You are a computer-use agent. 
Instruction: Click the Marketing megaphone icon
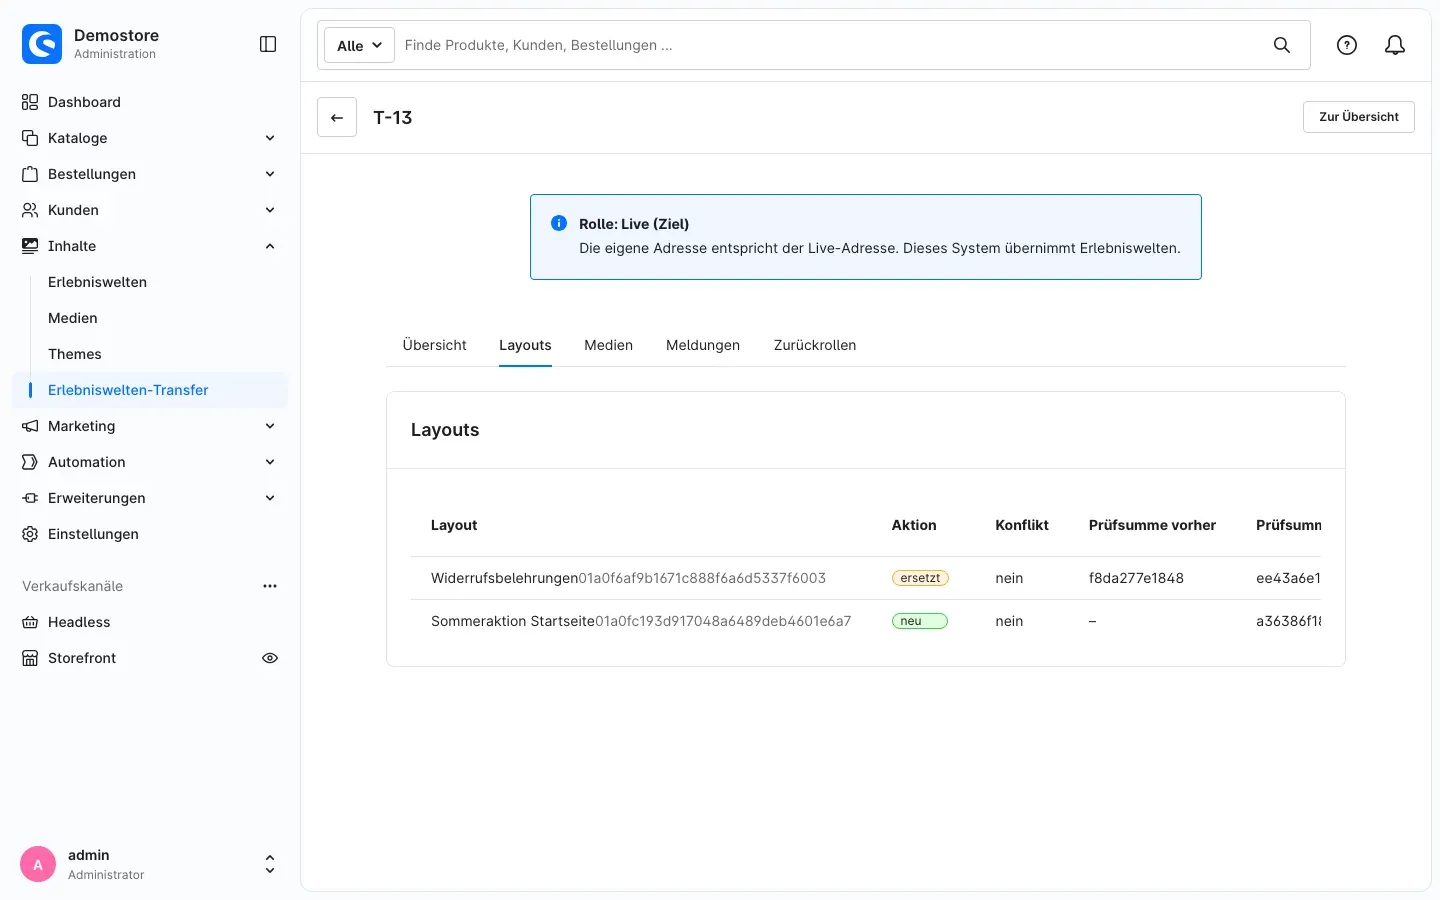coord(30,426)
